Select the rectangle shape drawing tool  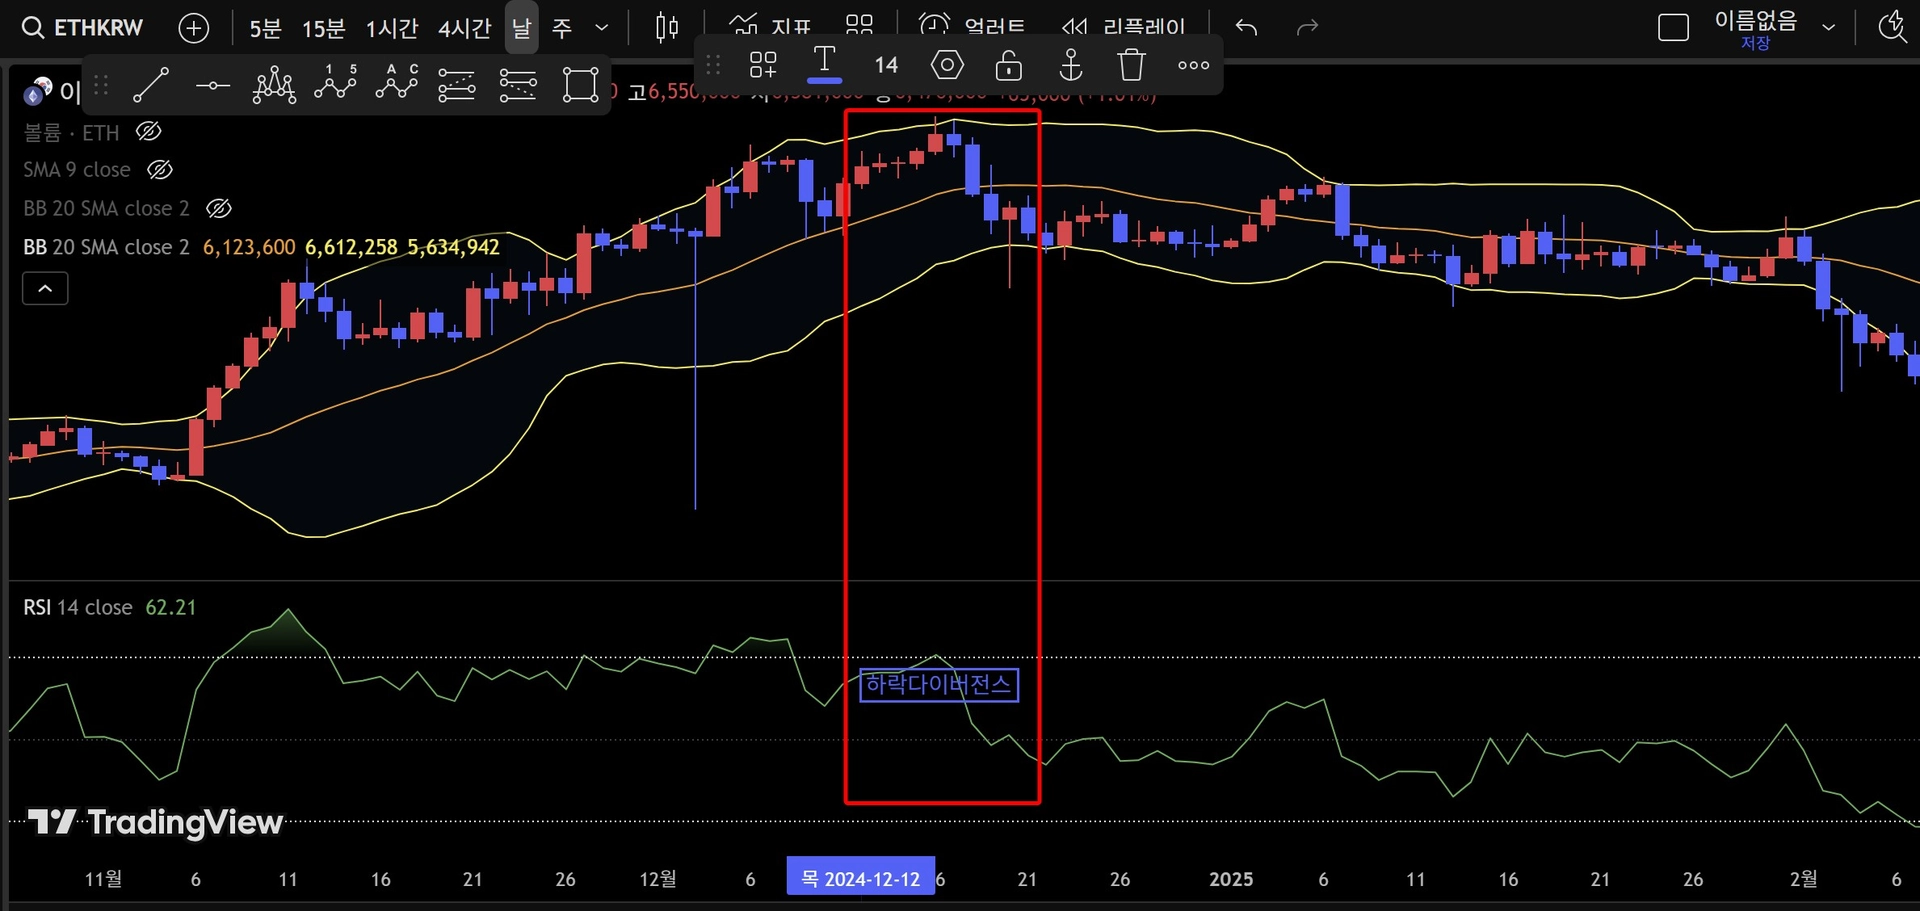pos(580,85)
